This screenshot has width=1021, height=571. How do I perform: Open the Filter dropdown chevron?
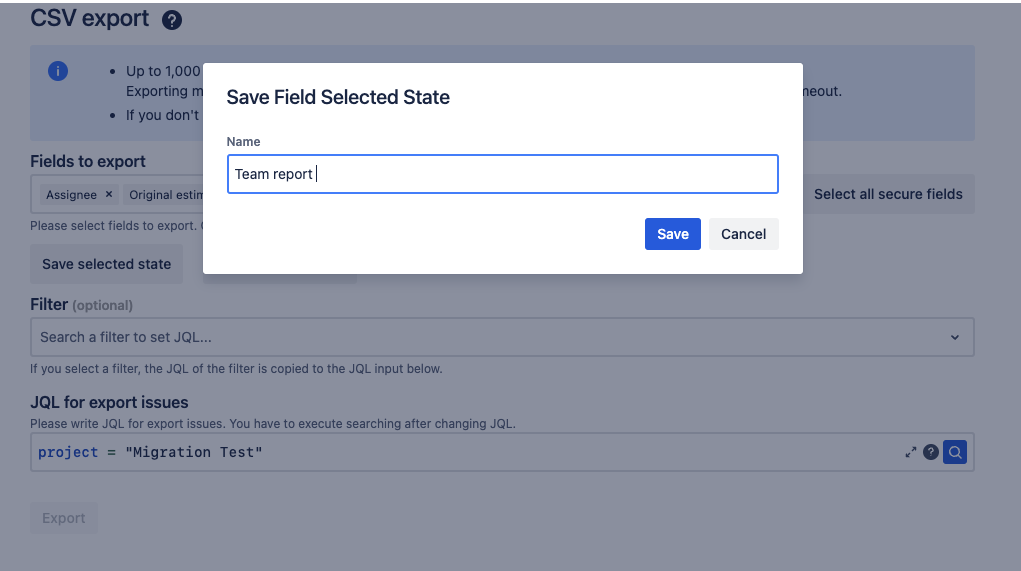click(x=955, y=337)
